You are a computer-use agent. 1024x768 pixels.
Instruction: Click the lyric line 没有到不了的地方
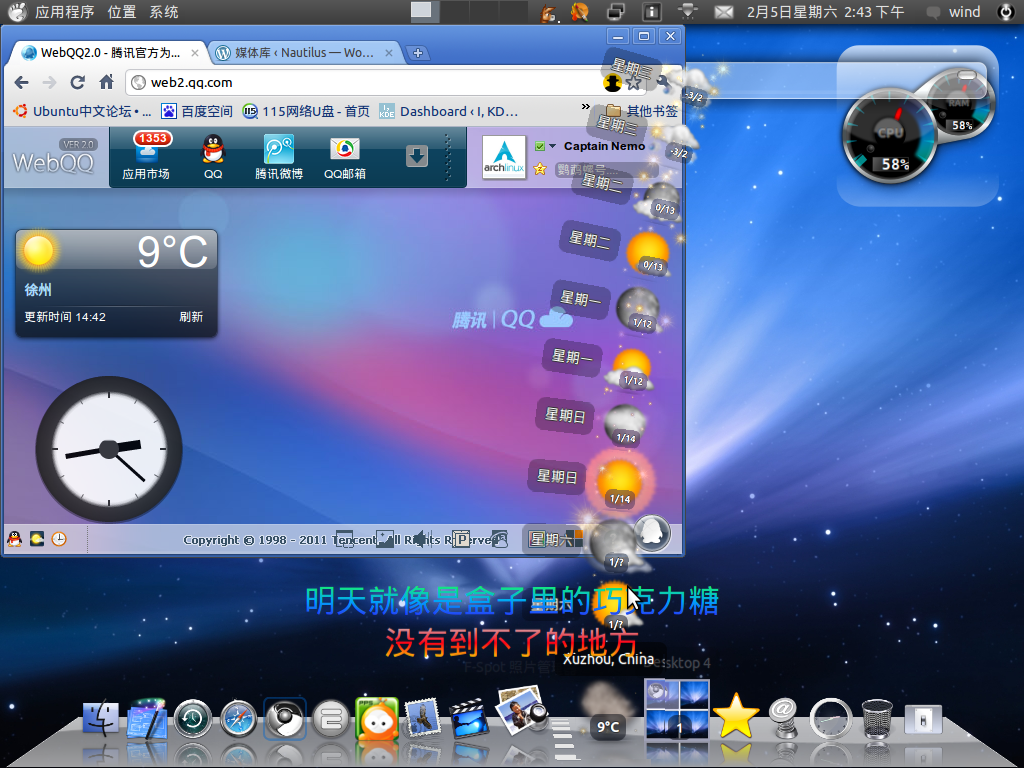pyautogui.click(x=511, y=643)
